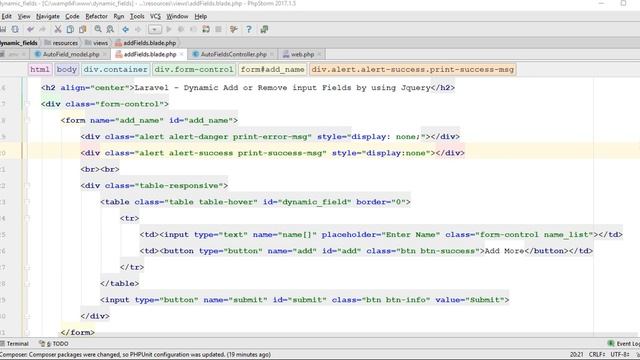This screenshot has width=640, height=360.
Task: Click the Save All toolbar icon
Action: pos(2,29)
